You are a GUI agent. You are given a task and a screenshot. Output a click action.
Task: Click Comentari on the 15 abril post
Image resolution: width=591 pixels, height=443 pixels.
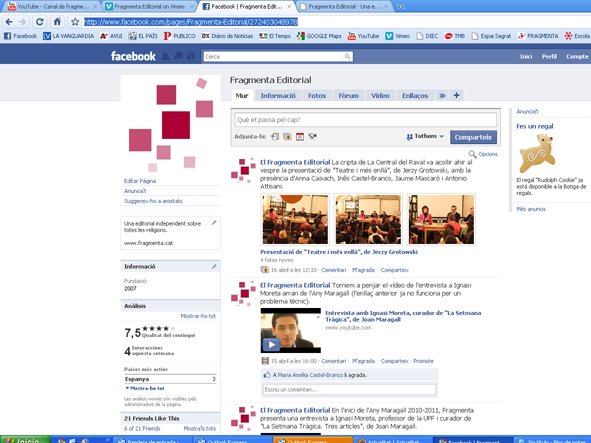pyautogui.click(x=334, y=361)
